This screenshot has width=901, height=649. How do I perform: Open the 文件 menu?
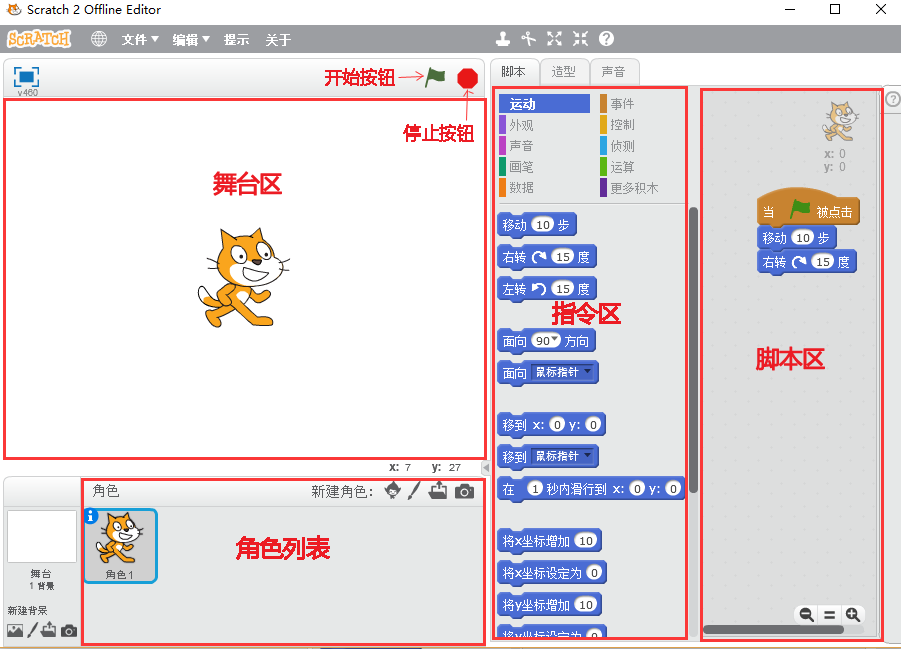coord(140,39)
